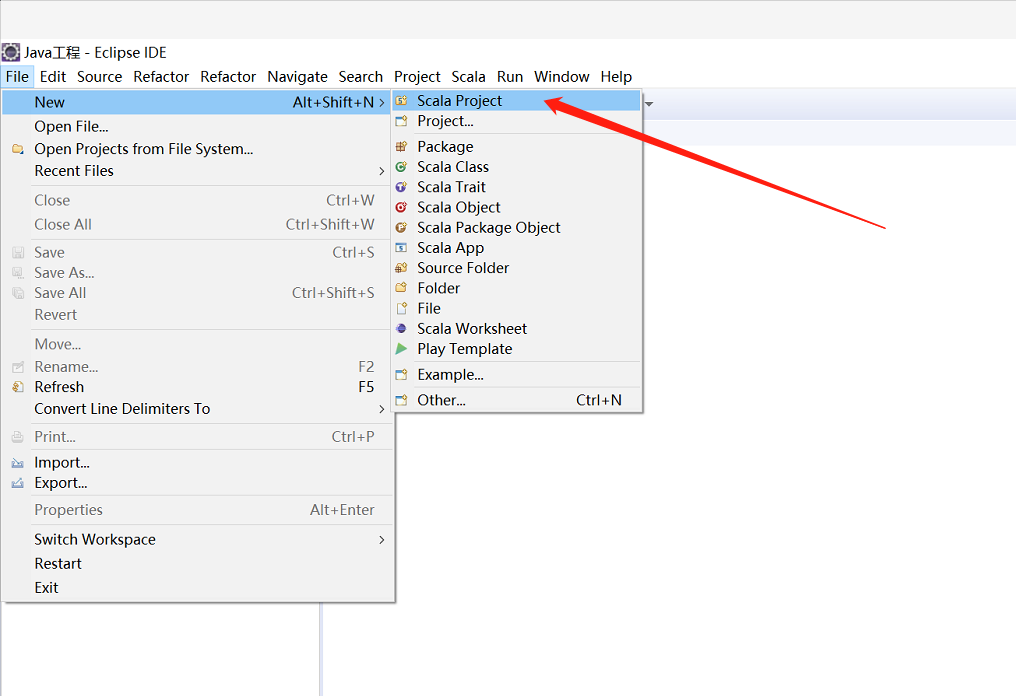Click the green Scala Class icon
The image size is (1016, 696).
tap(402, 167)
